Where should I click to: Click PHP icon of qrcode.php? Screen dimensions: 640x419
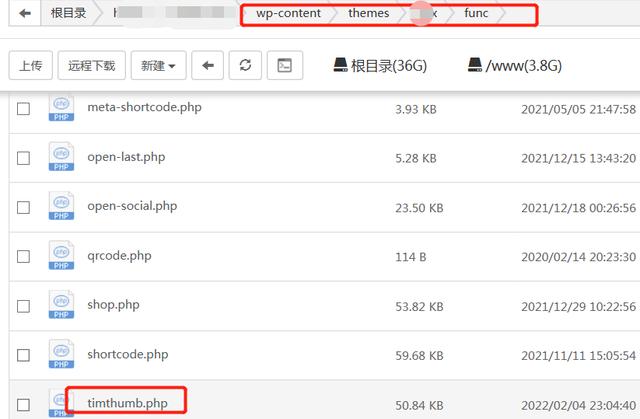[61, 255]
